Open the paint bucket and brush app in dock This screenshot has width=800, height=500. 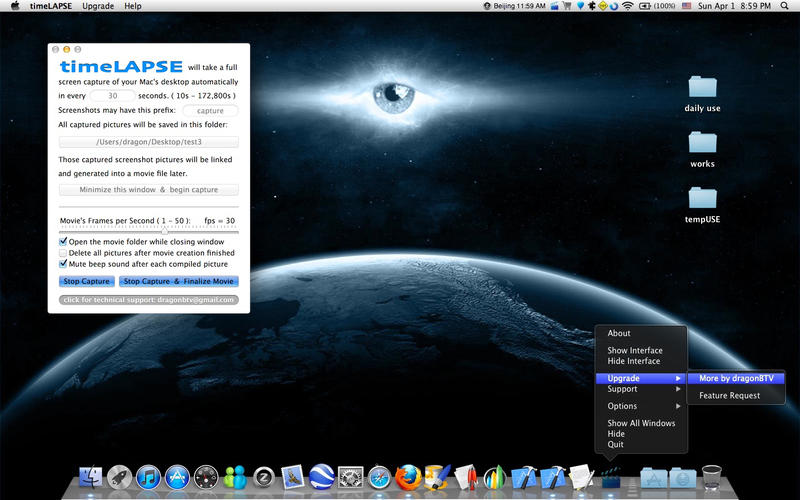tap(437, 477)
